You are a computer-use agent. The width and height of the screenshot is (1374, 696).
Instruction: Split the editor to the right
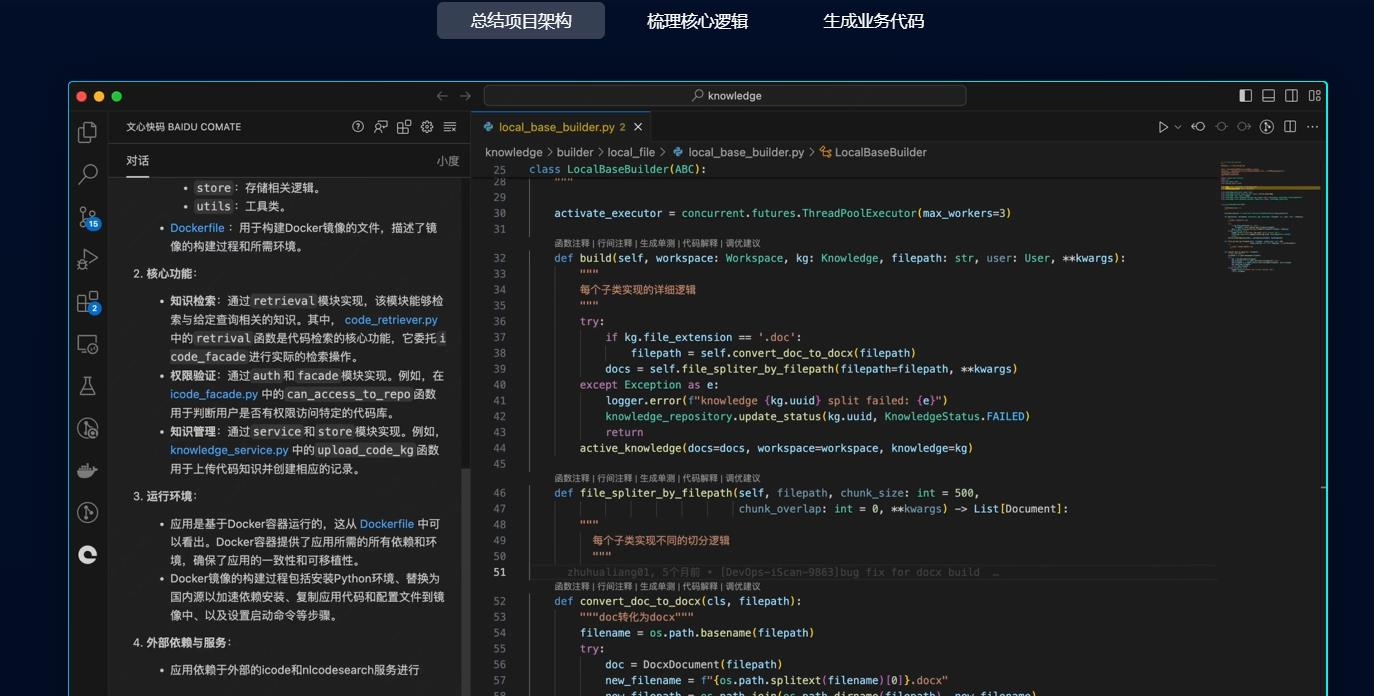pyautogui.click(x=1290, y=127)
